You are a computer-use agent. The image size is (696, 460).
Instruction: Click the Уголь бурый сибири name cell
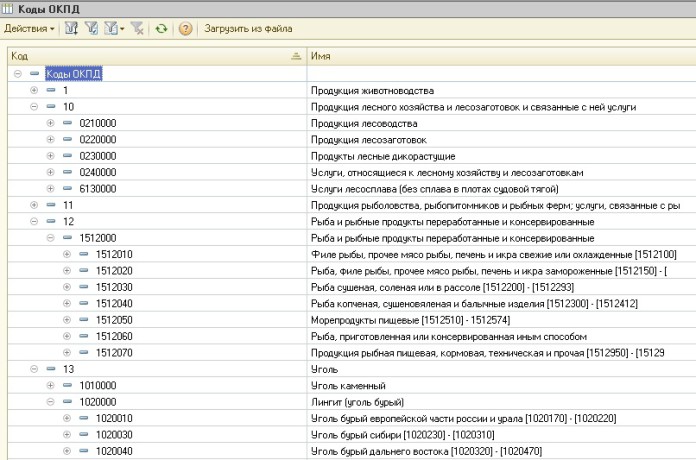(502, 435)
